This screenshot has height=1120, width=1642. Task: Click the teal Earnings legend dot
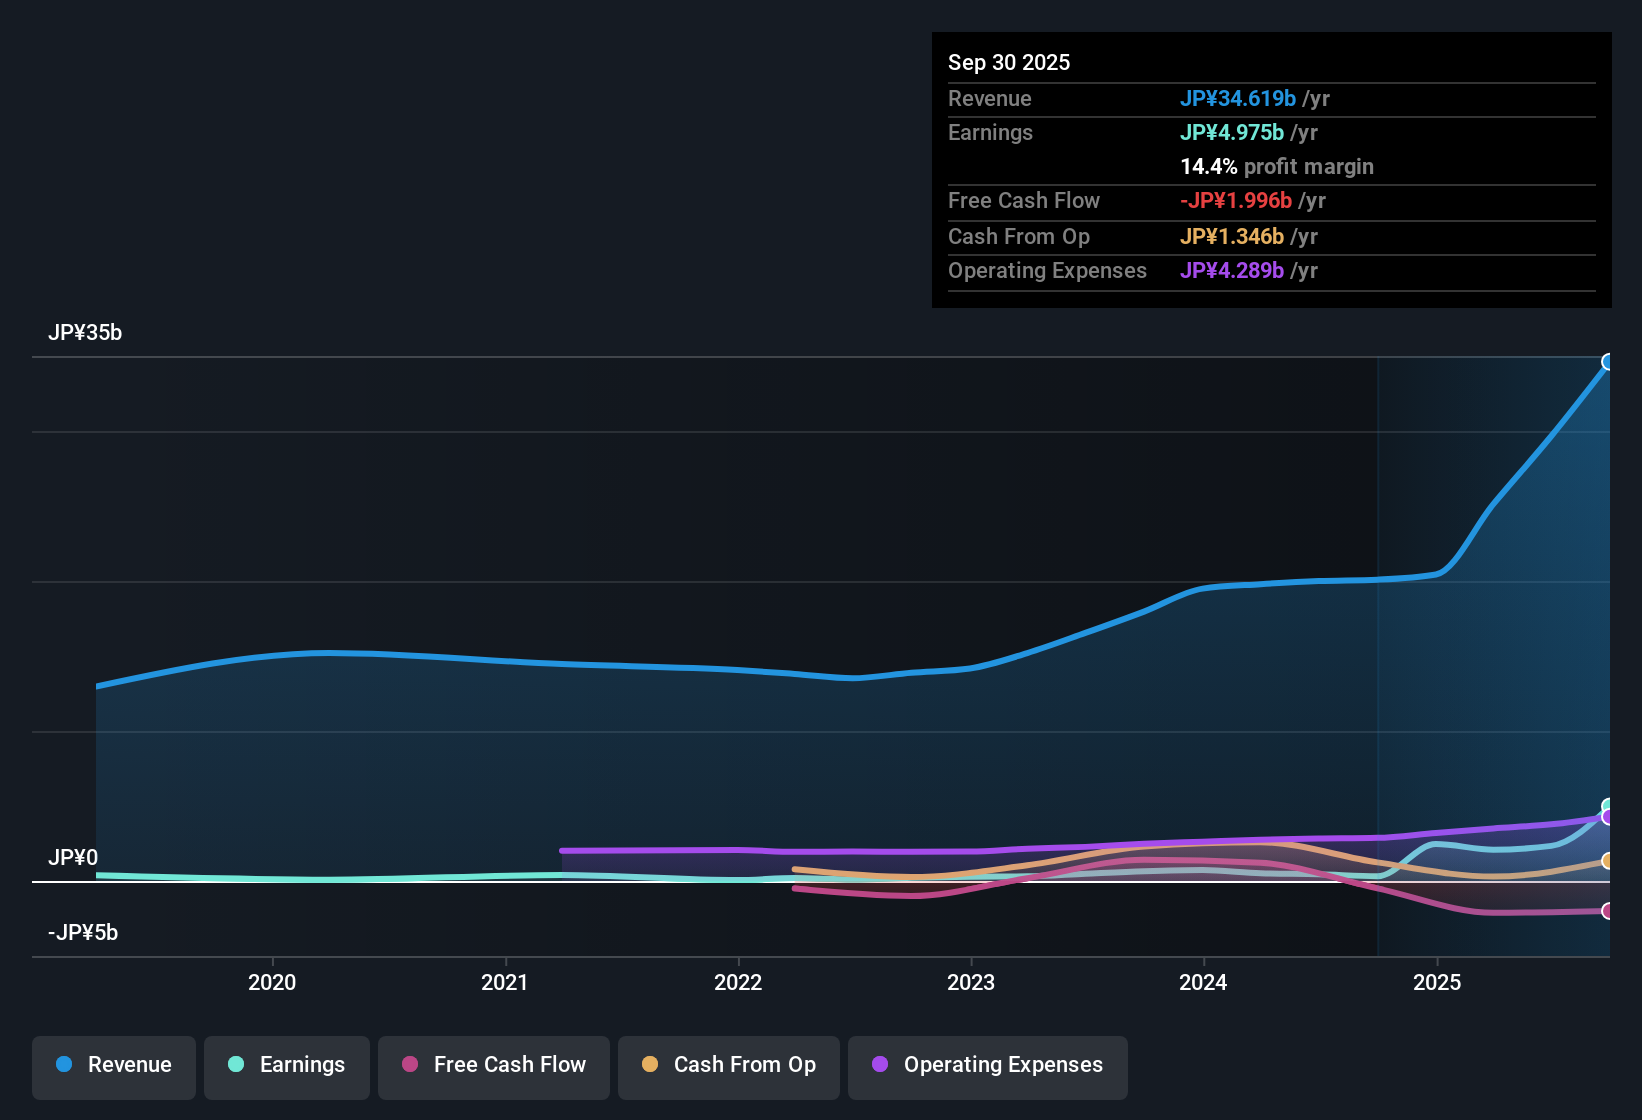pos(236,1064)
